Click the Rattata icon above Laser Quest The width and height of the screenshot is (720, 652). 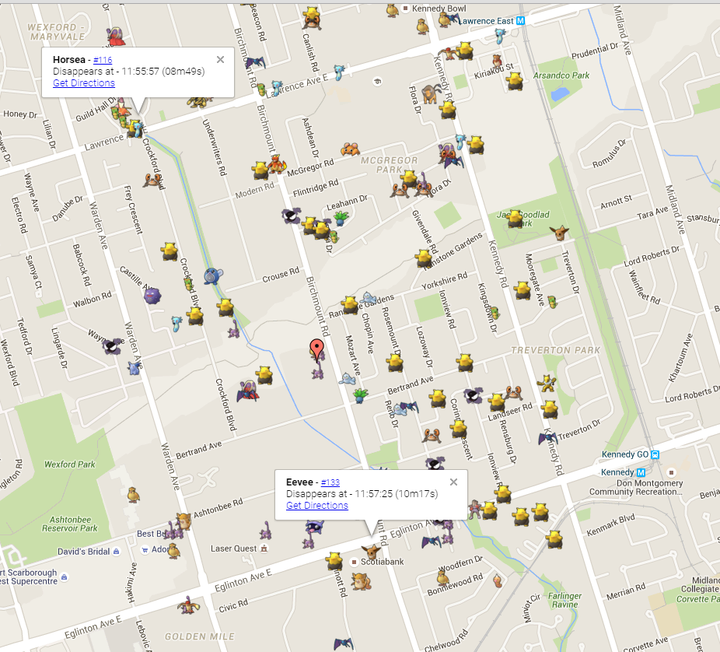pos(265,529)
